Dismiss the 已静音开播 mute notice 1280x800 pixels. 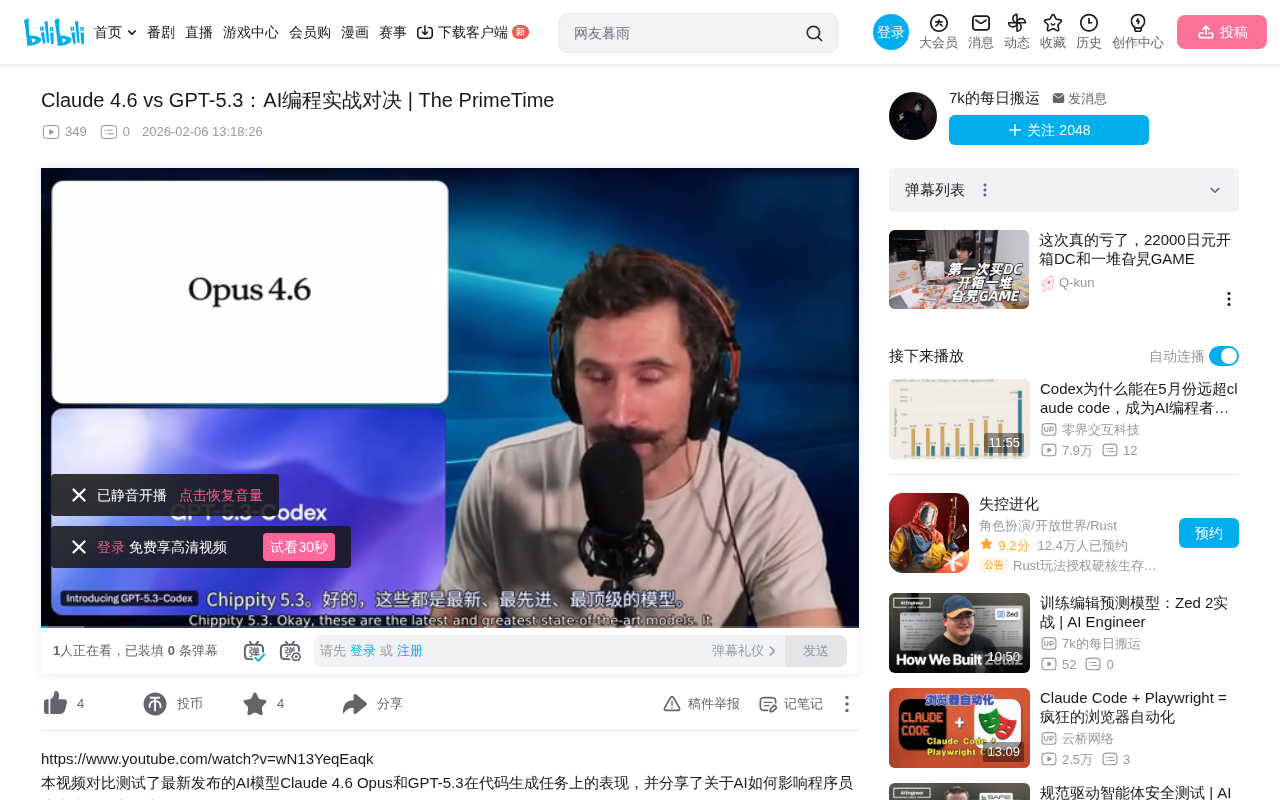pos(79,495)
